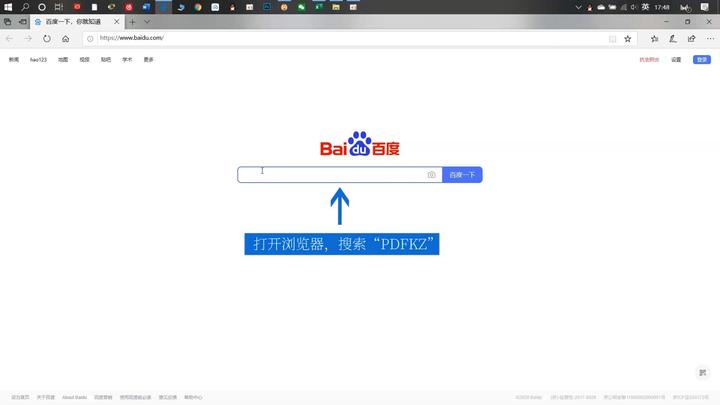Switch IME language indicator 英
Viewport: 720px width, 405px height.
pyautogui.click(x=645, y=7)
